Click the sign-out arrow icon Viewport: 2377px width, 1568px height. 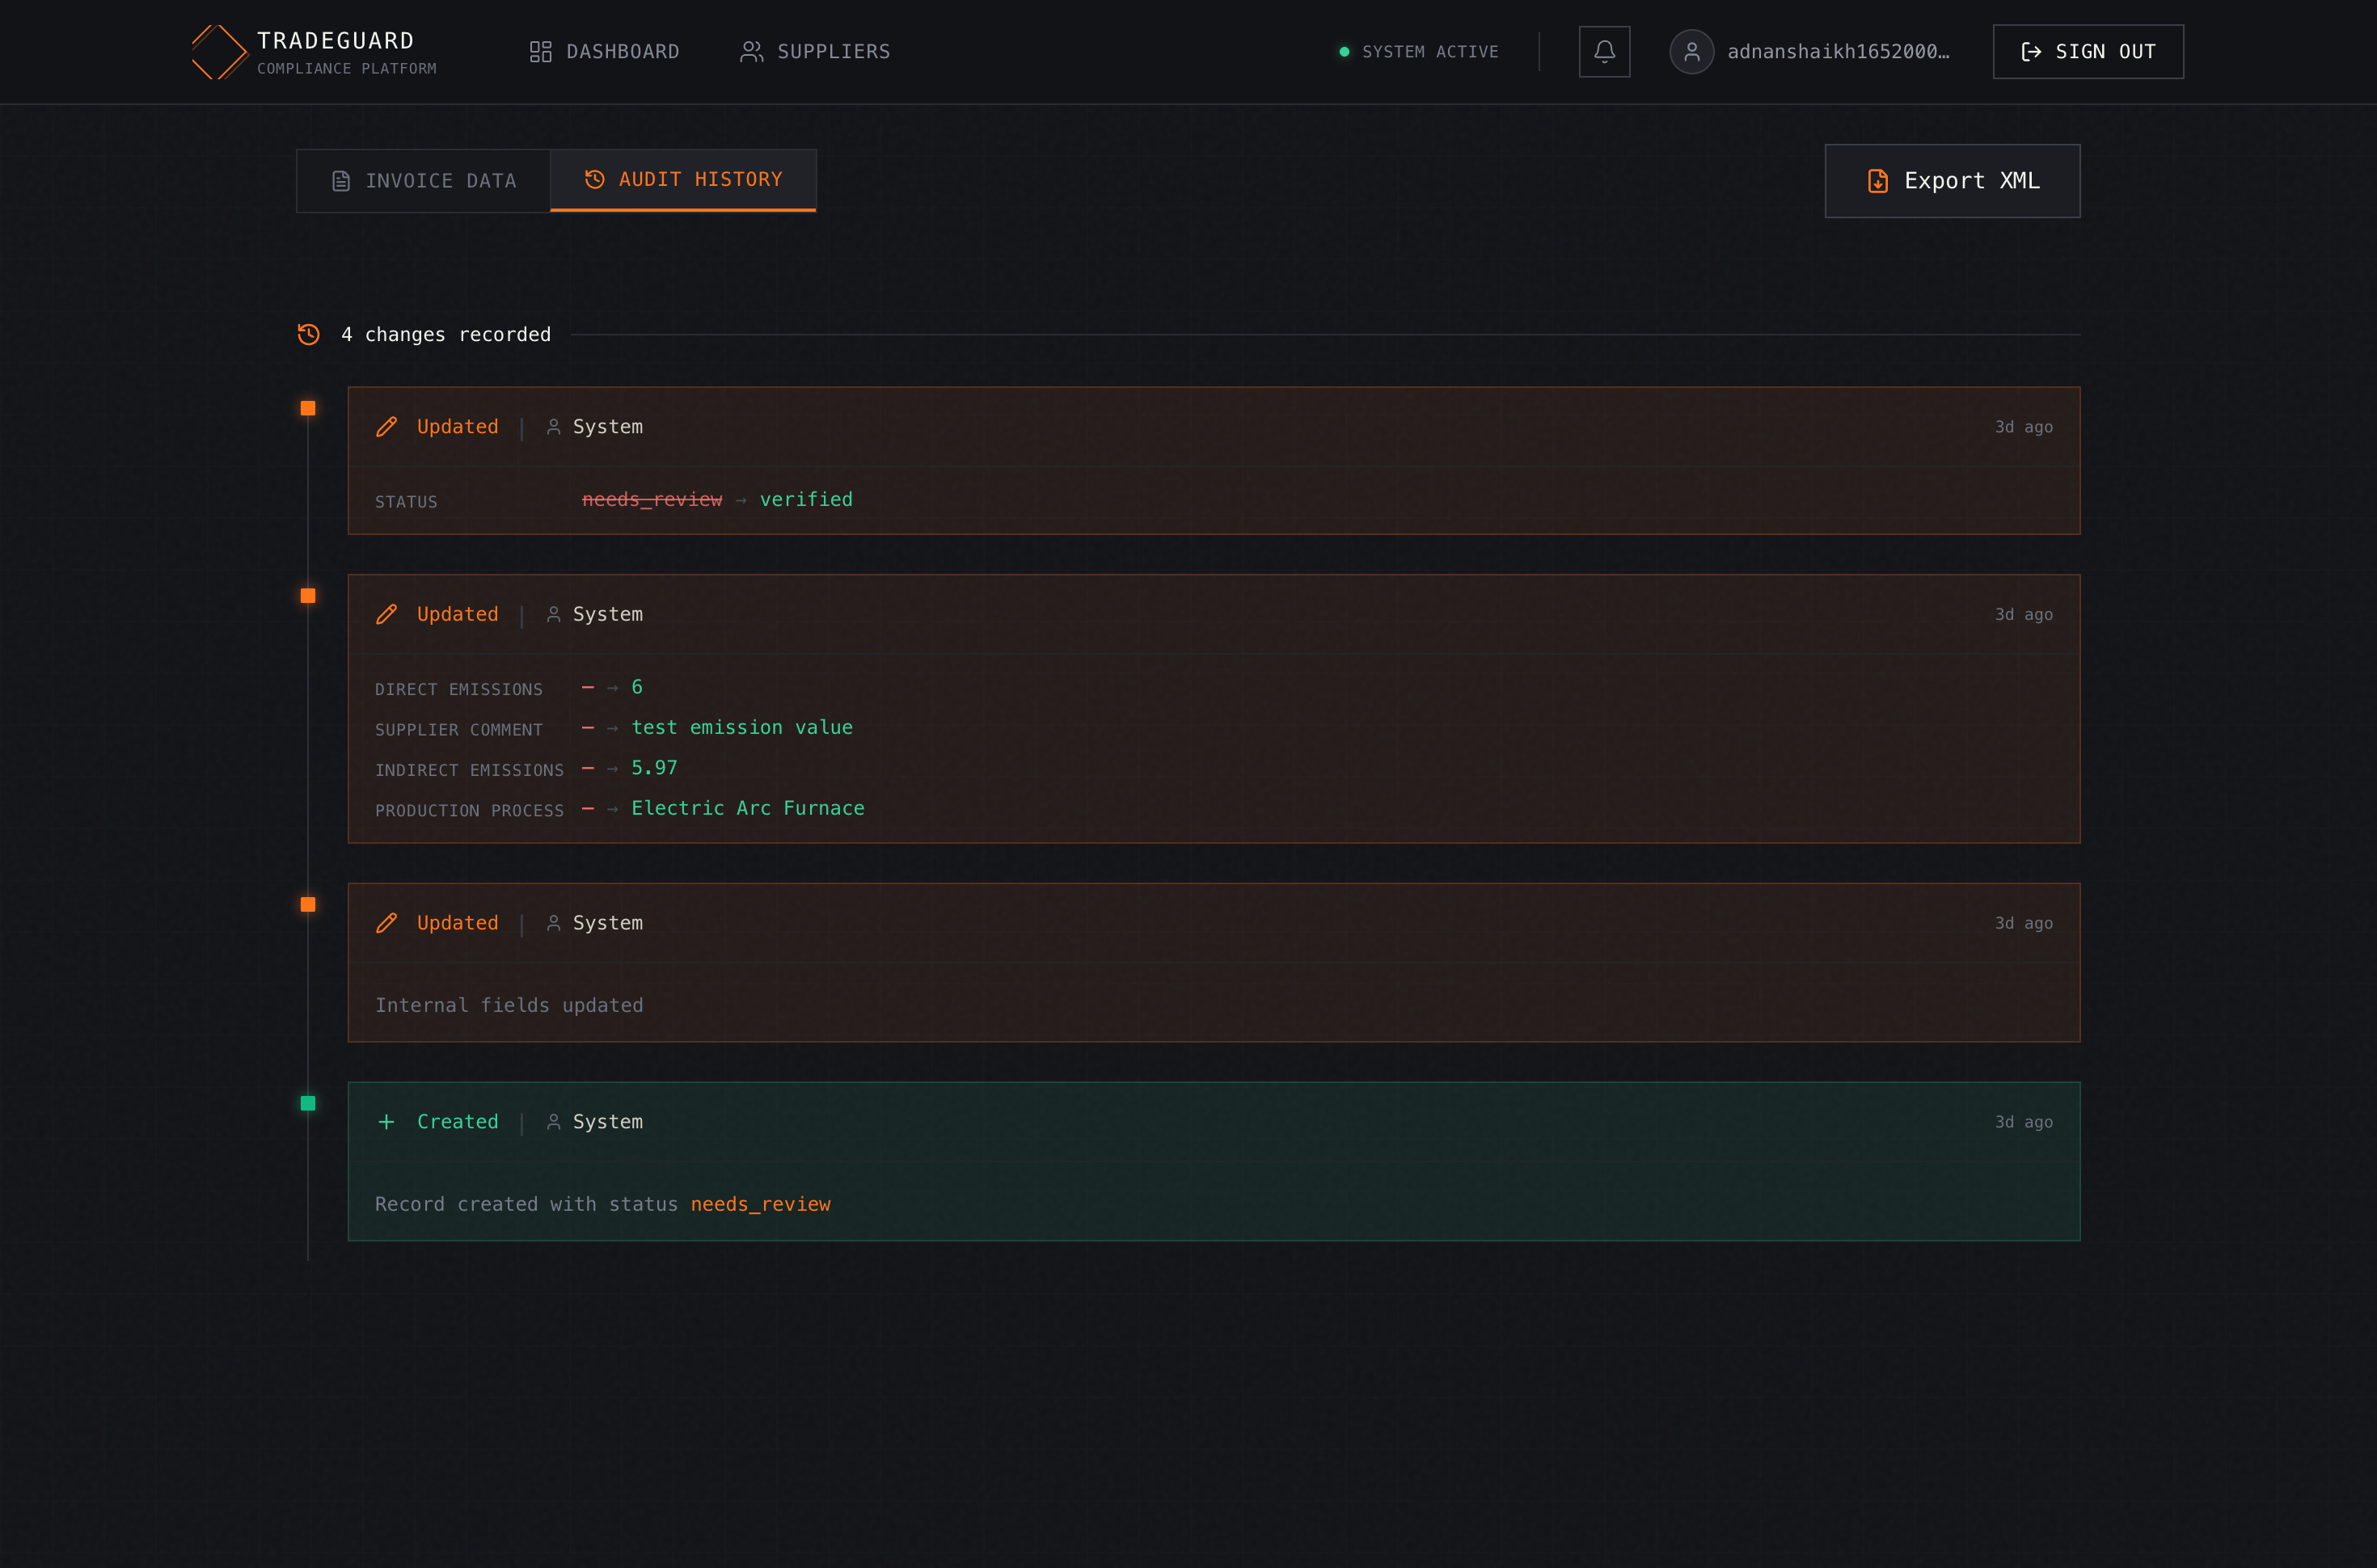[x=2032, y=51]
